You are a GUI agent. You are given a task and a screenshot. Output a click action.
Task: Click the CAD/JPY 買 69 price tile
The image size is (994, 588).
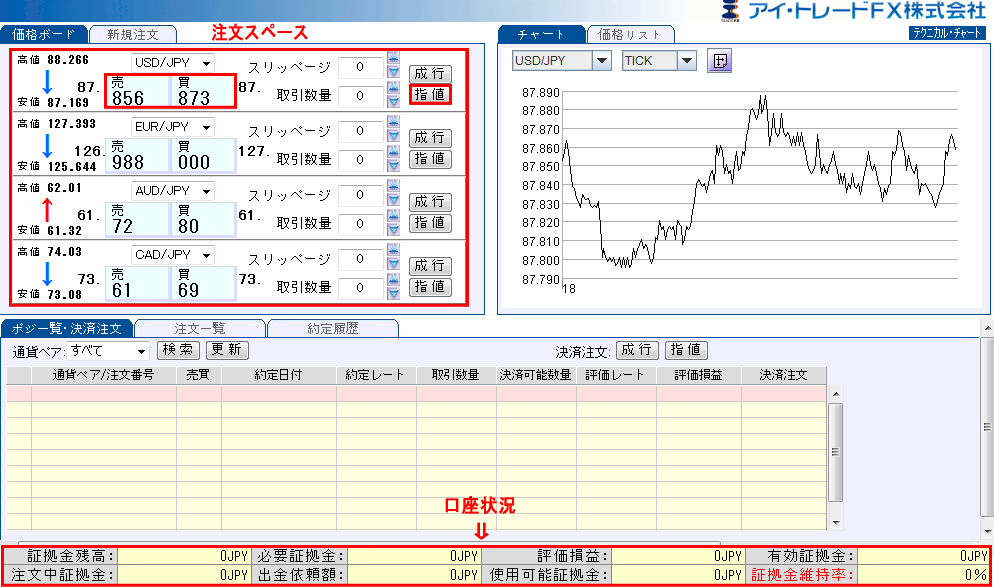click(x=203, y=283)
